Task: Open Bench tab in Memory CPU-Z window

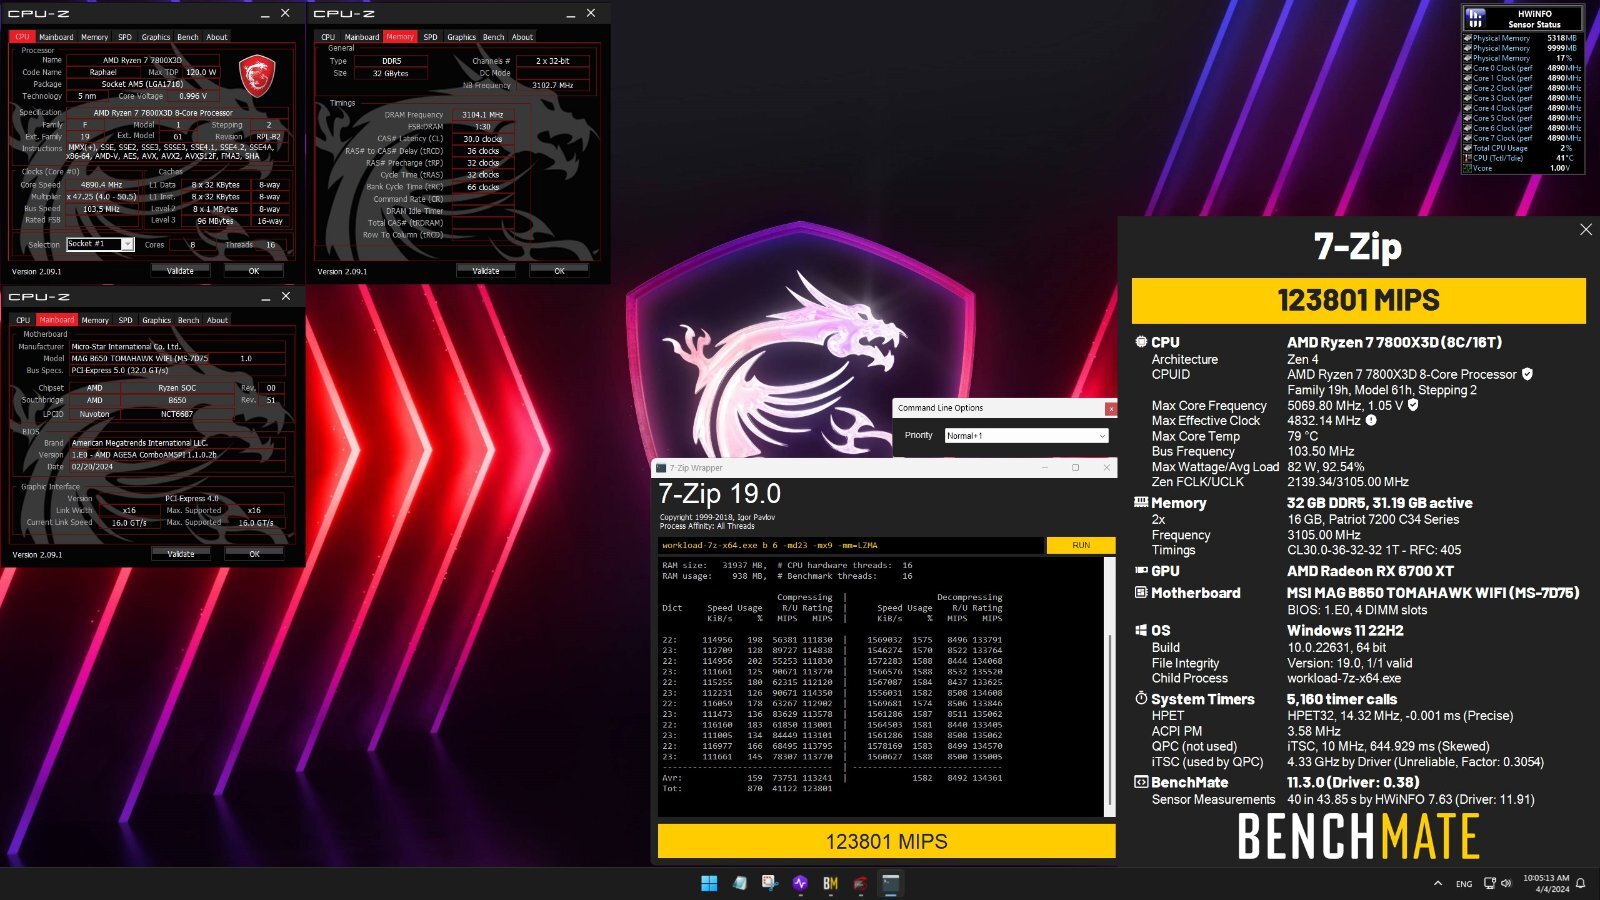Action: point(494,37)
